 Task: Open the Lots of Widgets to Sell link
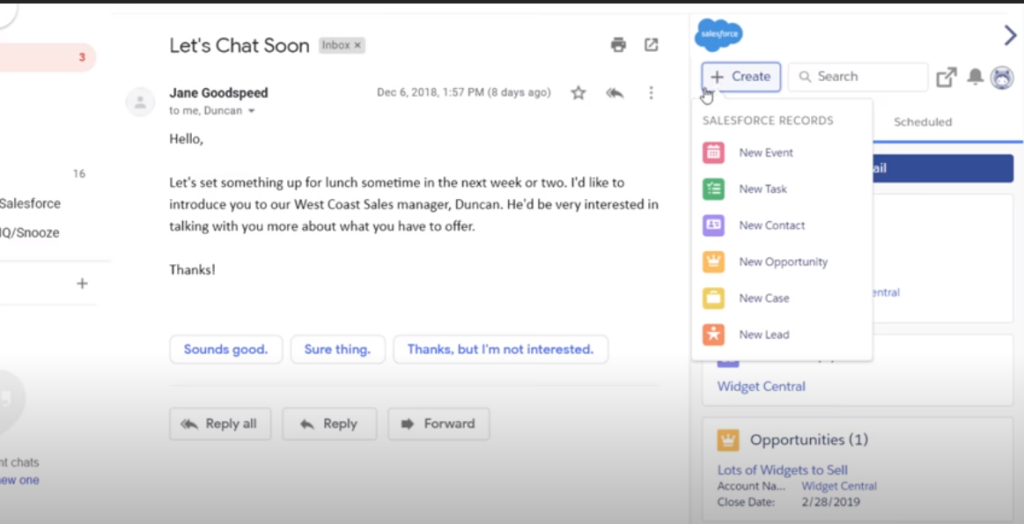click(x=782, y=470)
